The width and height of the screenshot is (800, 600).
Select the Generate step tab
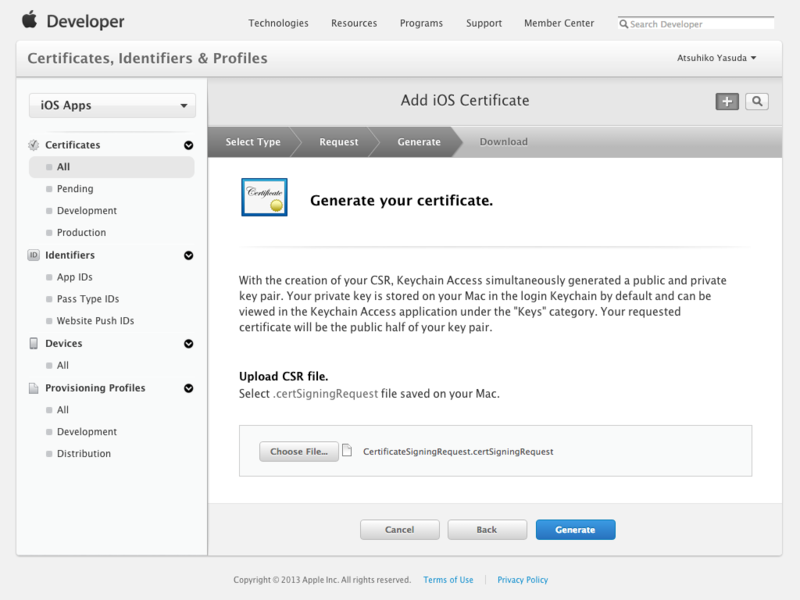(419, 142)
